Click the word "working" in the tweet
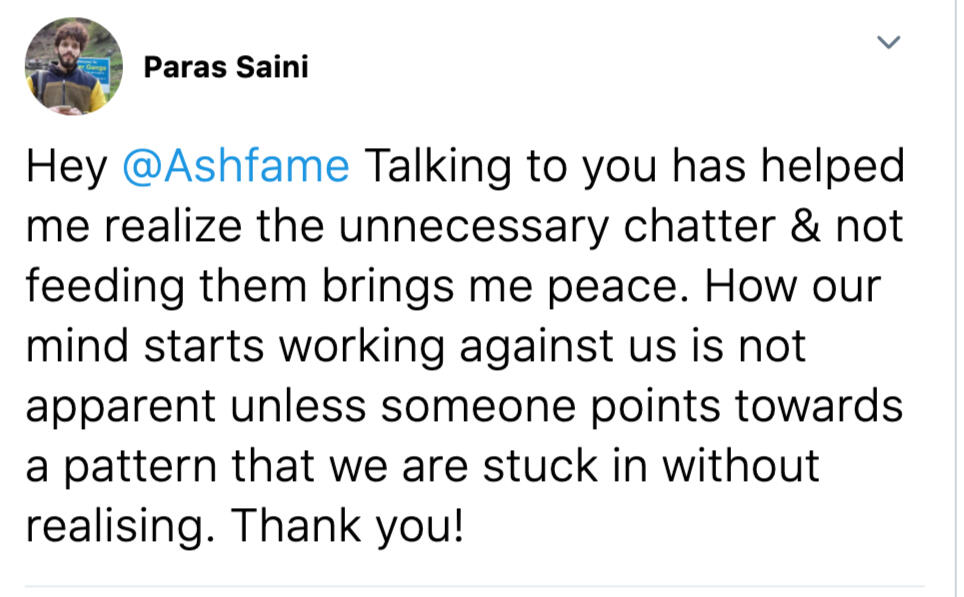964x597 pixels. point(361,346)
